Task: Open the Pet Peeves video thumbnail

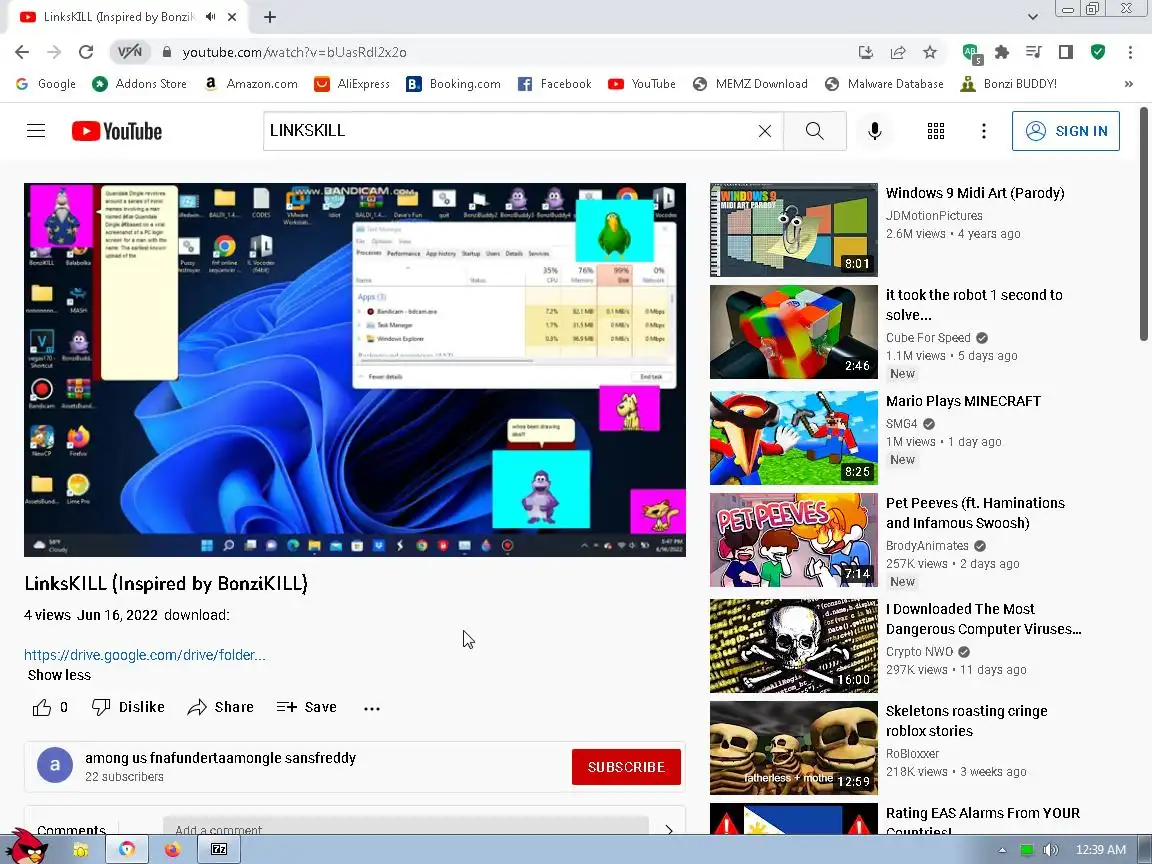Action: pos(793,540)
